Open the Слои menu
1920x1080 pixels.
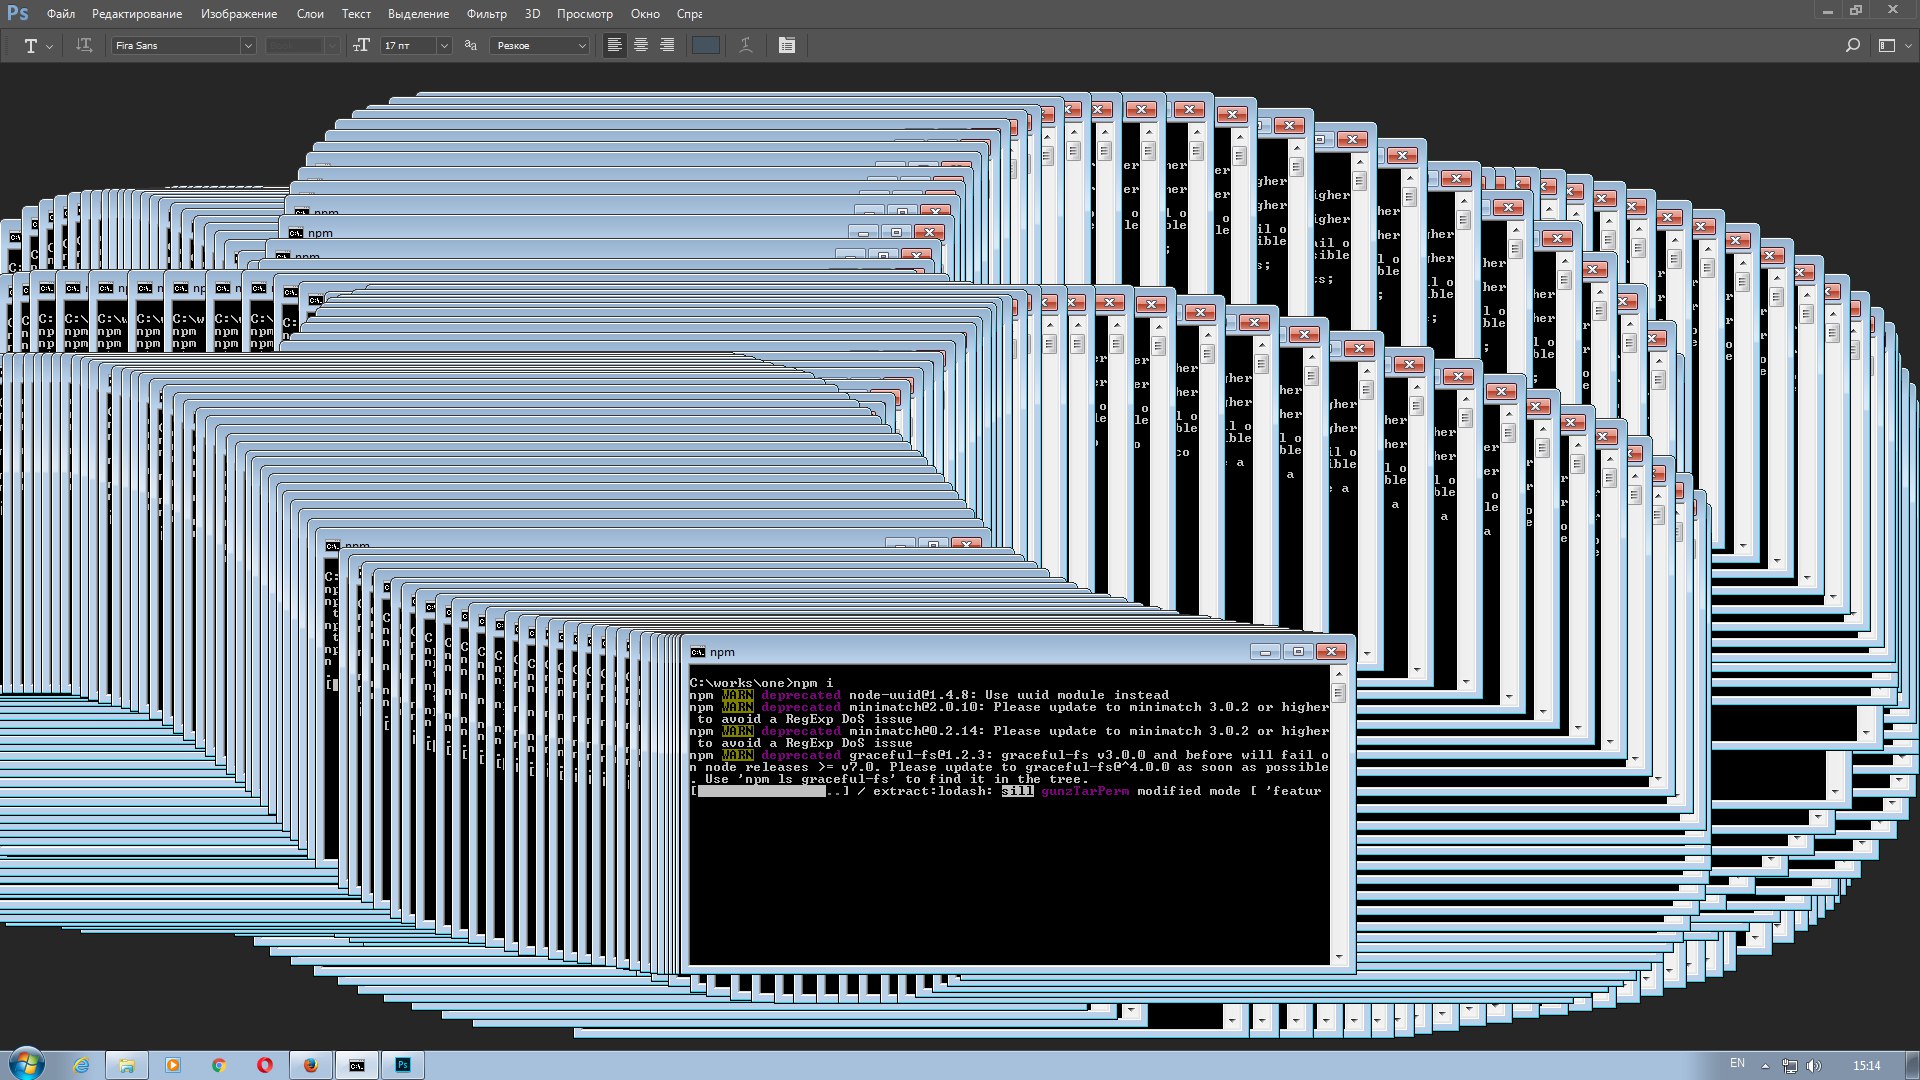310,14
